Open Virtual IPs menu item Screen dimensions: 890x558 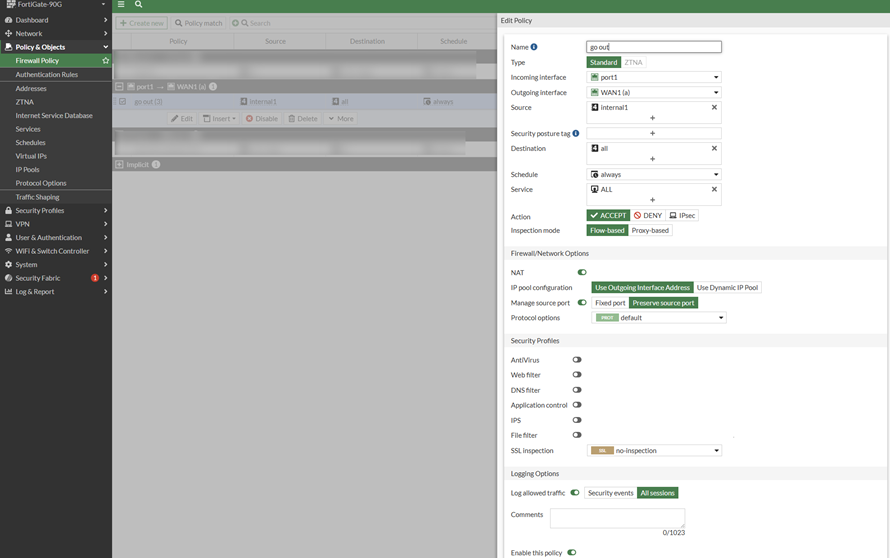coord(31,156)
